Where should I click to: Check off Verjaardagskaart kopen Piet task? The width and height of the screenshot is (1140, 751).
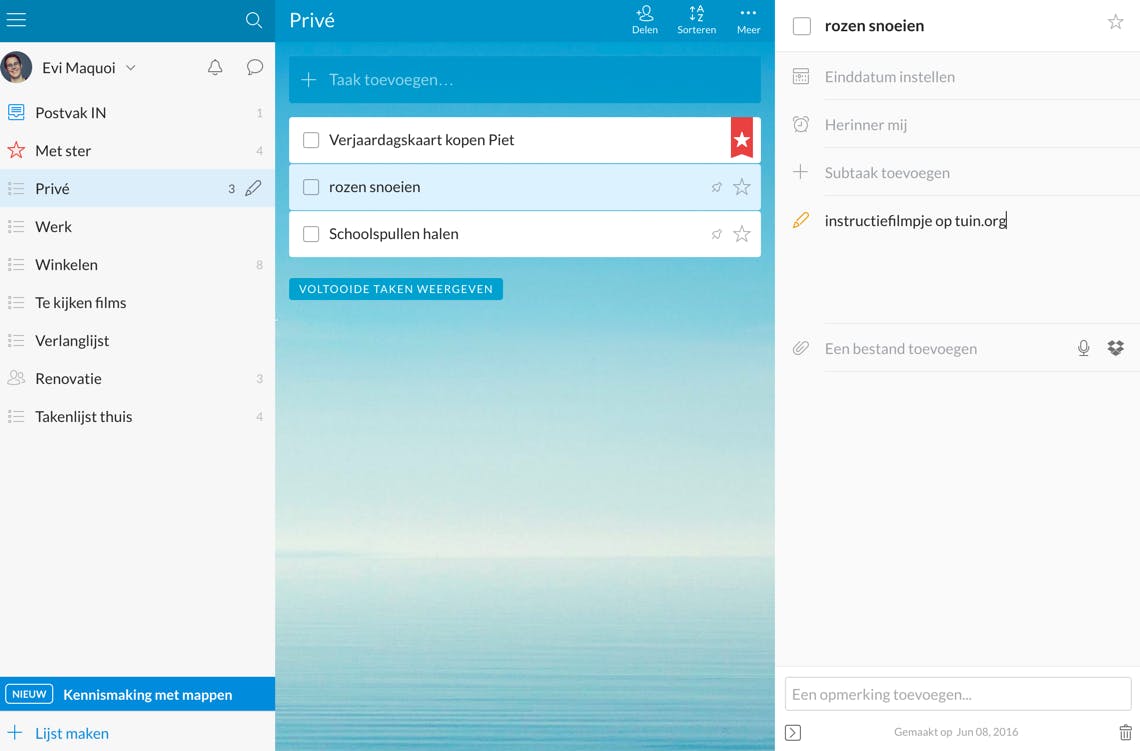[311, 140]
